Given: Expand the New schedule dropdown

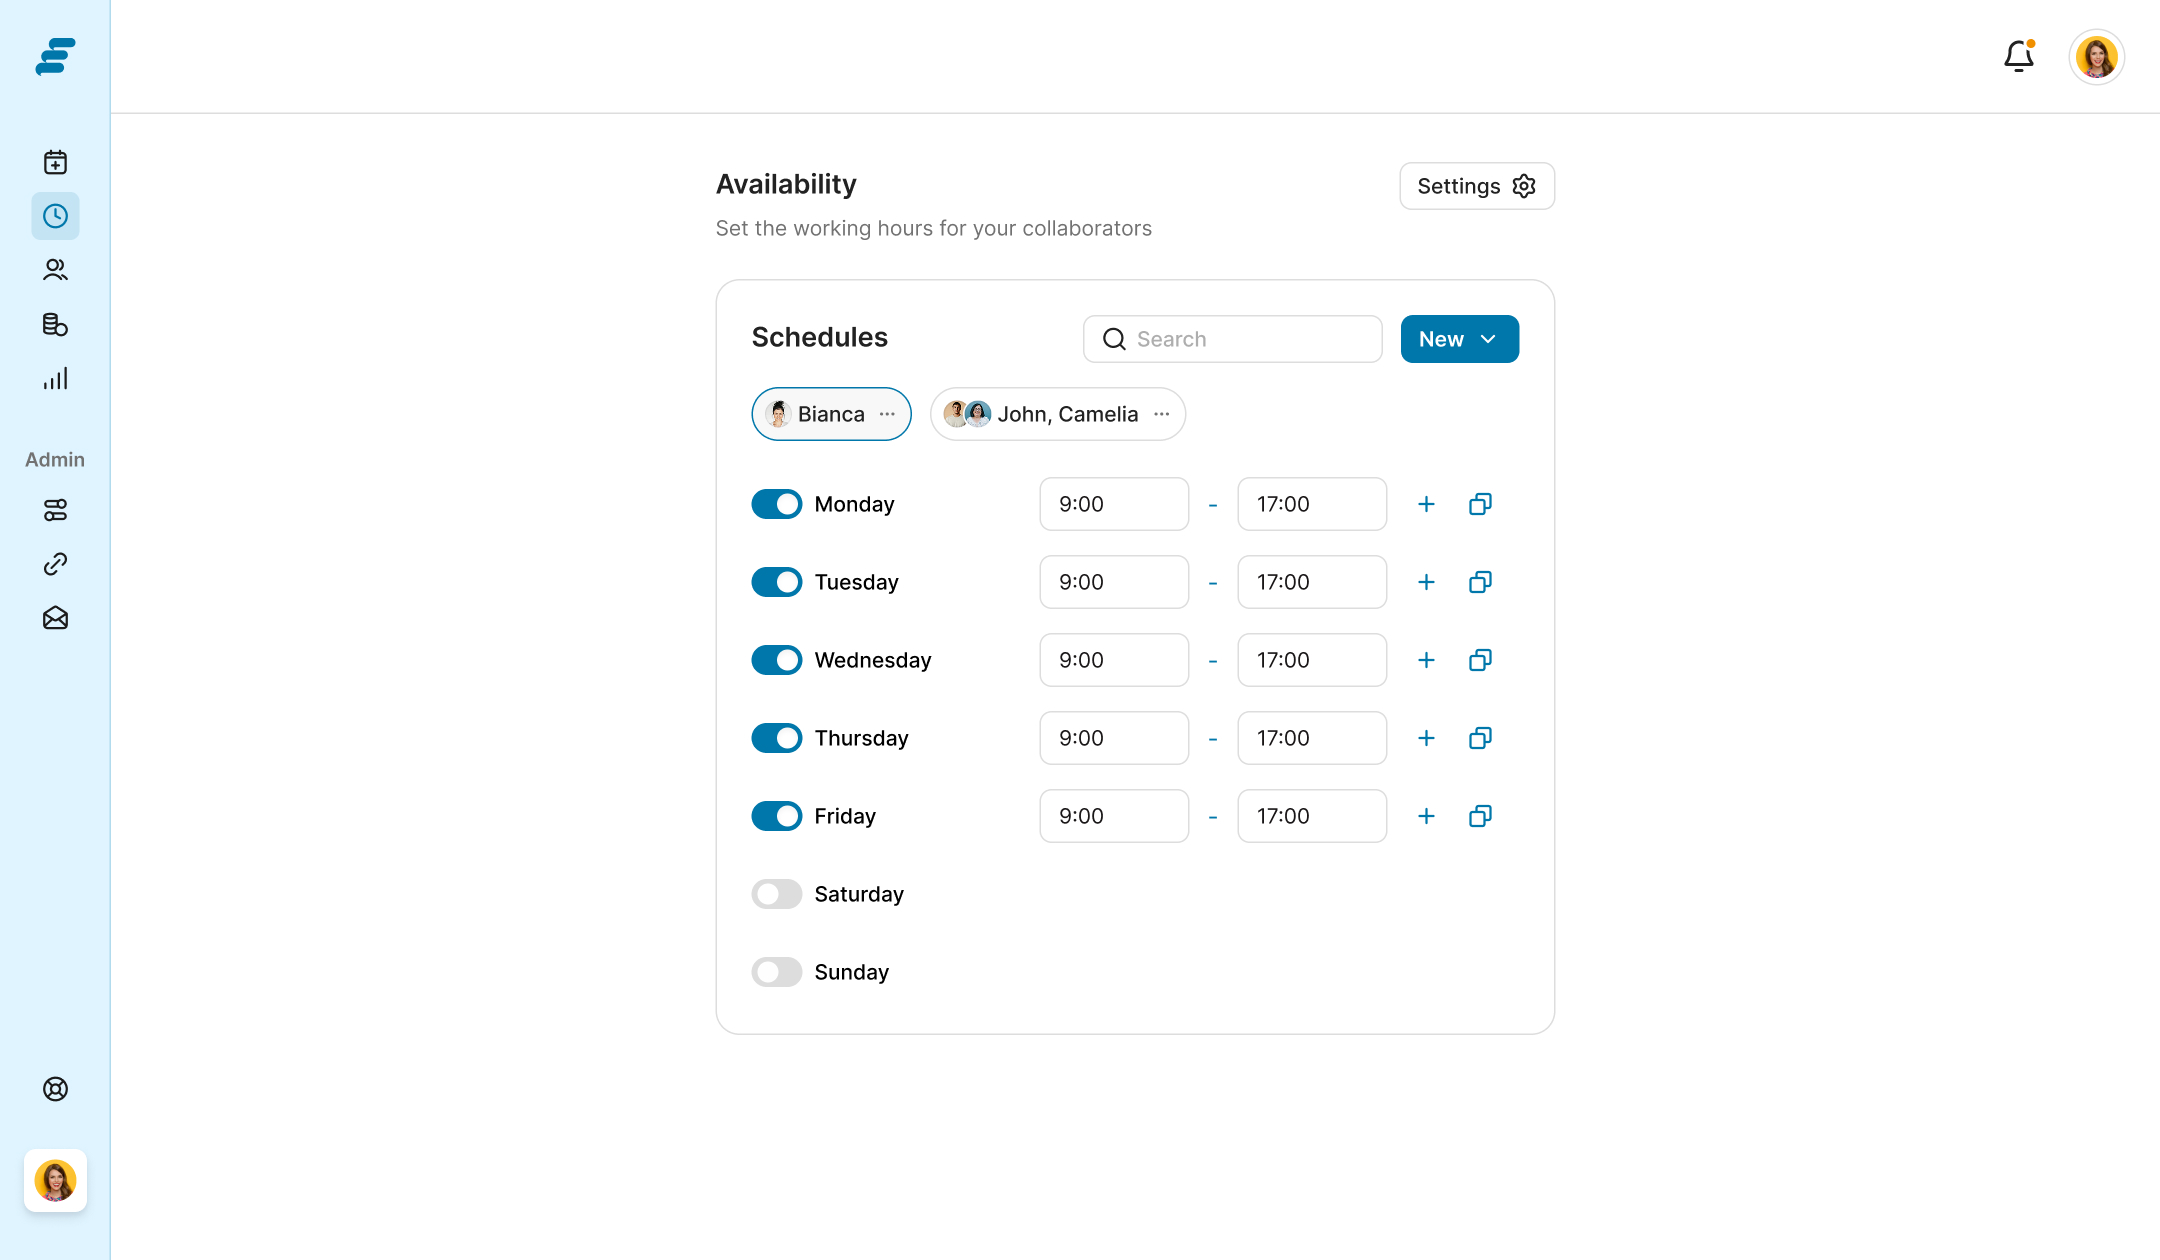Looking at the screenshot, I should 1459,339.
